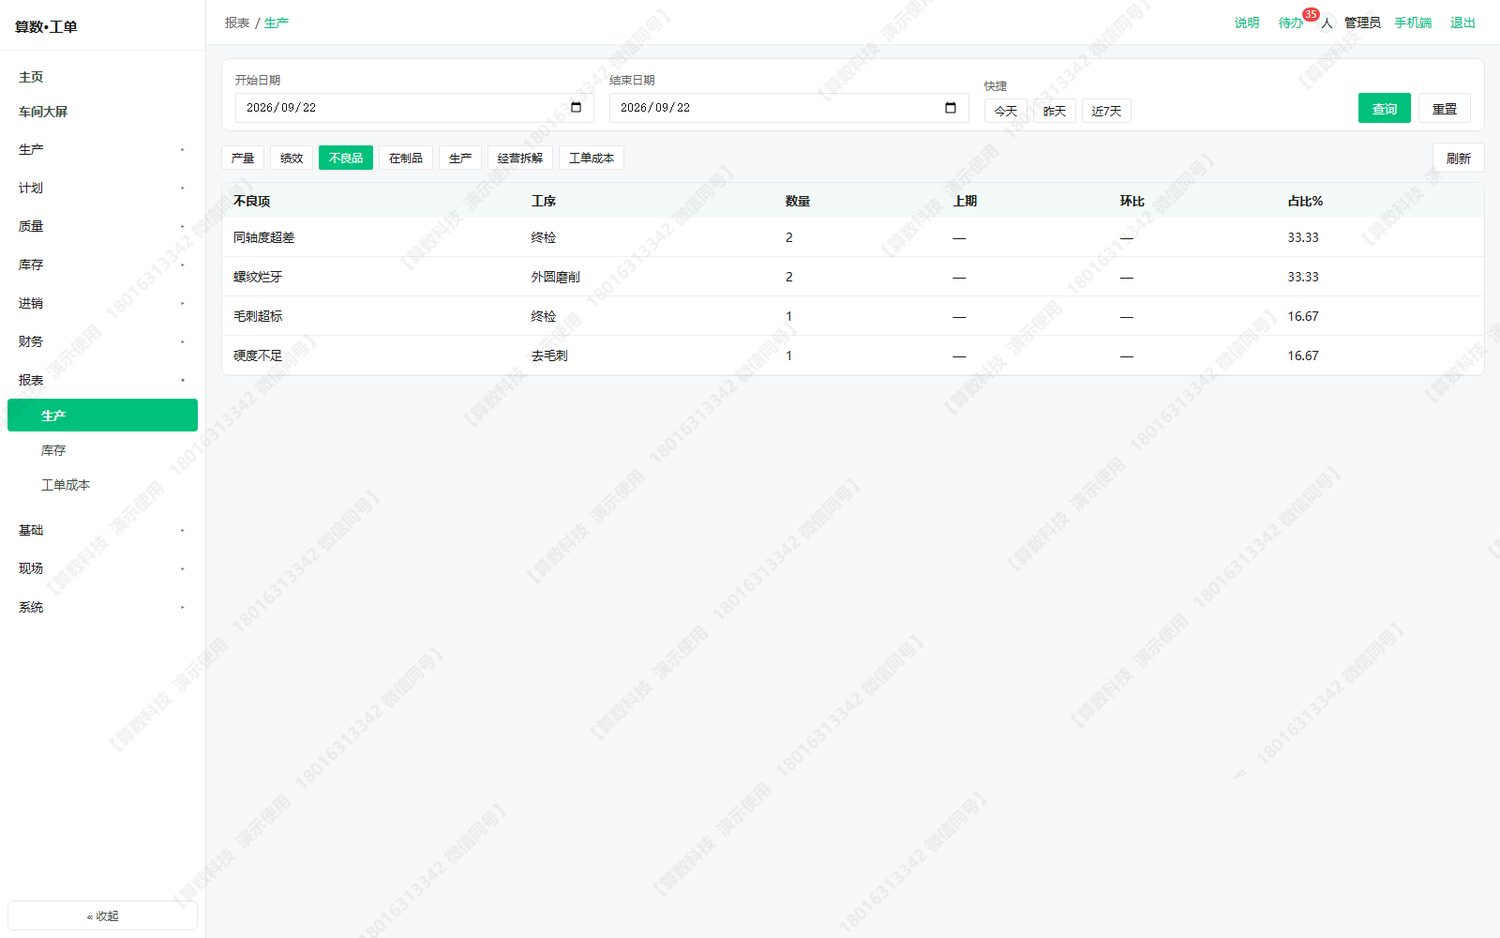Image resolution: width=1500 pixels, height=938 pixels.
Task: Switch to the 绩效 tab
Action: [292, 158]
